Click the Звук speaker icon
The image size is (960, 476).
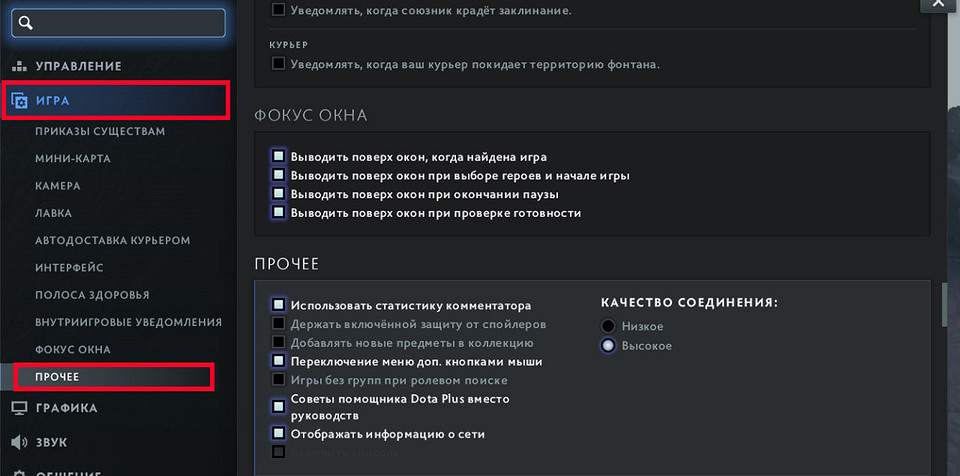(x=19, y=442)
